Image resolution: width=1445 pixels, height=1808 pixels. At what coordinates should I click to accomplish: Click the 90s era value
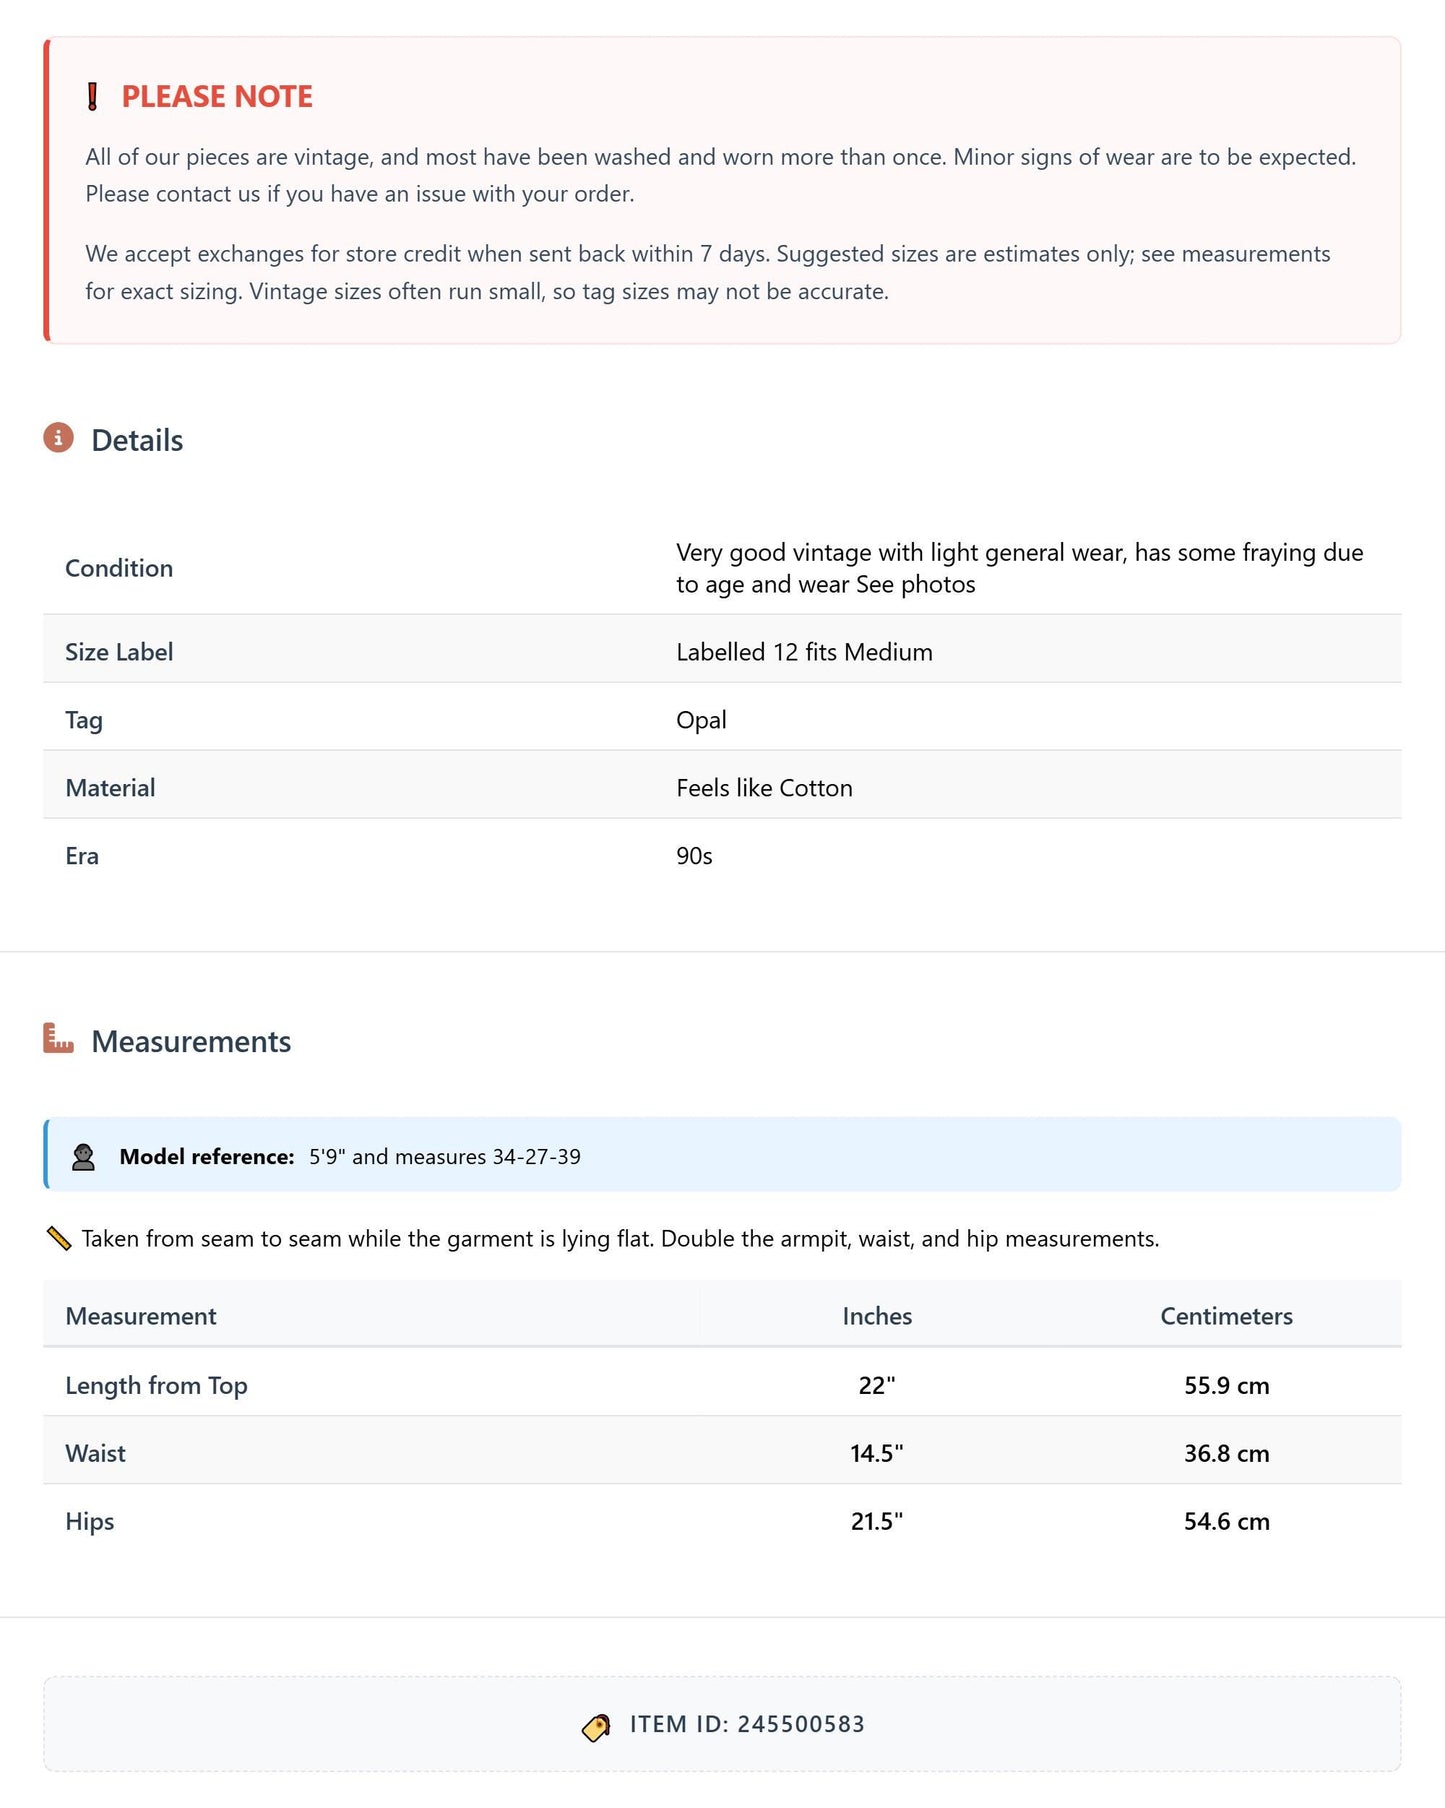[x=694, y=856]
